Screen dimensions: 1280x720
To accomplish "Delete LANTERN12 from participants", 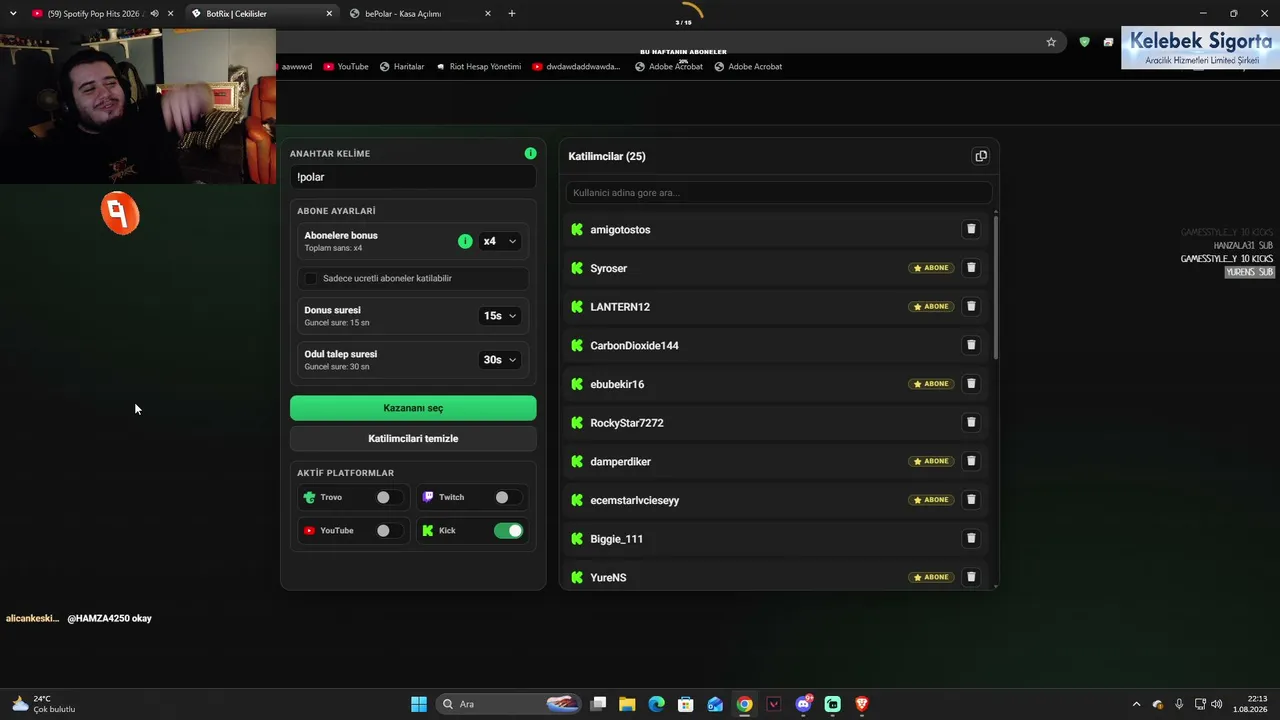I will coord(970,306).
